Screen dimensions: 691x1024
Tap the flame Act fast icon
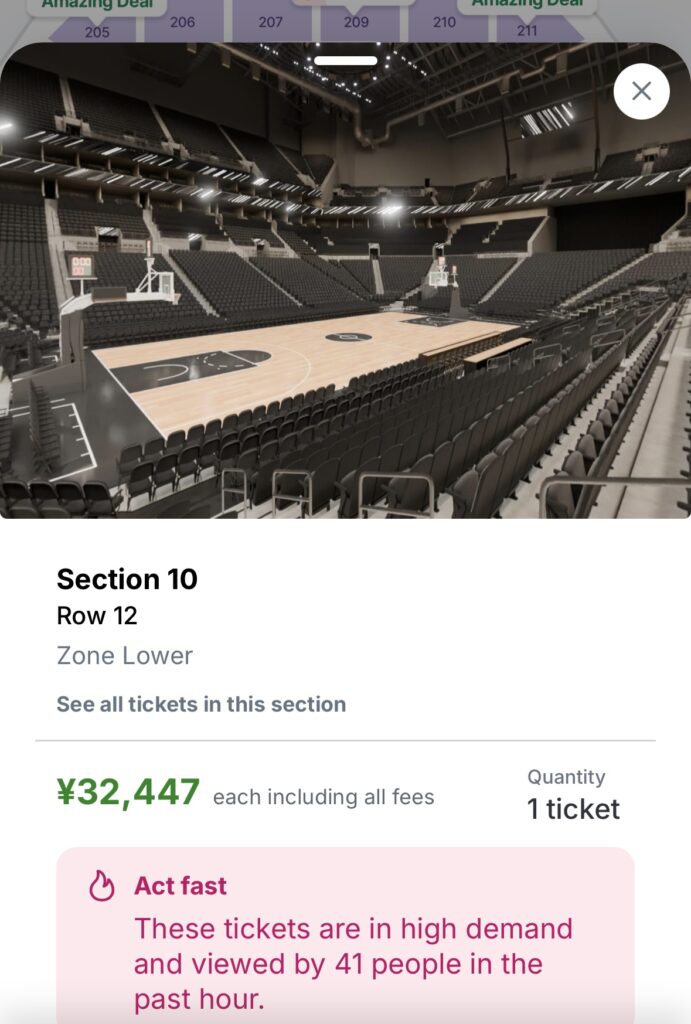tap(102, 886)
